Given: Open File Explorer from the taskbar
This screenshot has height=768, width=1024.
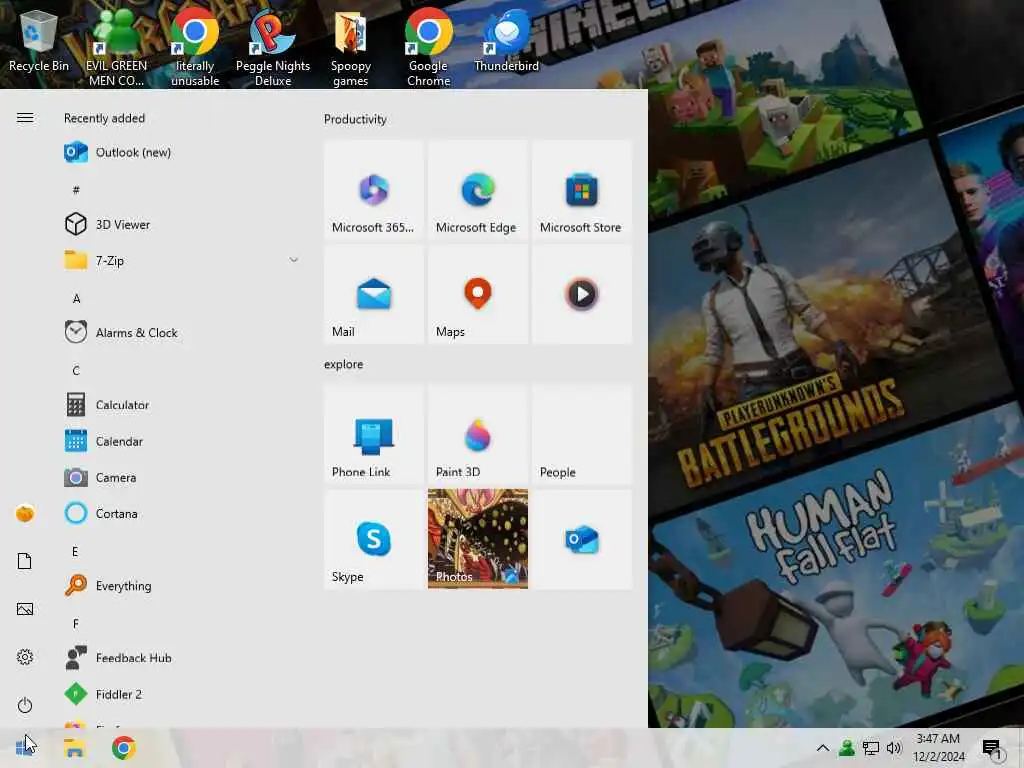Looking at the screenshot, I should click(74, 748).
